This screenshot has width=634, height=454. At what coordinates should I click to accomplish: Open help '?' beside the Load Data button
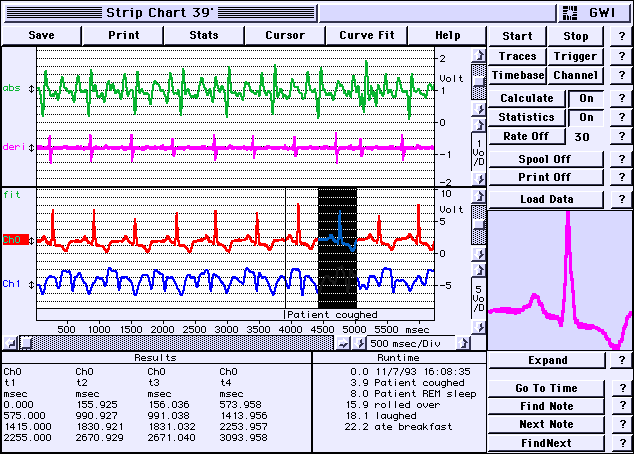coord(619,199)
